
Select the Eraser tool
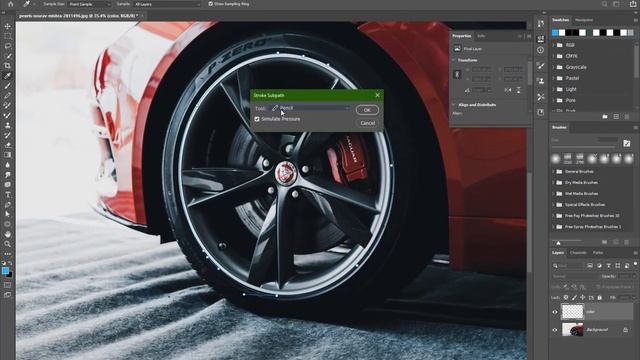(x=7, y=145)
